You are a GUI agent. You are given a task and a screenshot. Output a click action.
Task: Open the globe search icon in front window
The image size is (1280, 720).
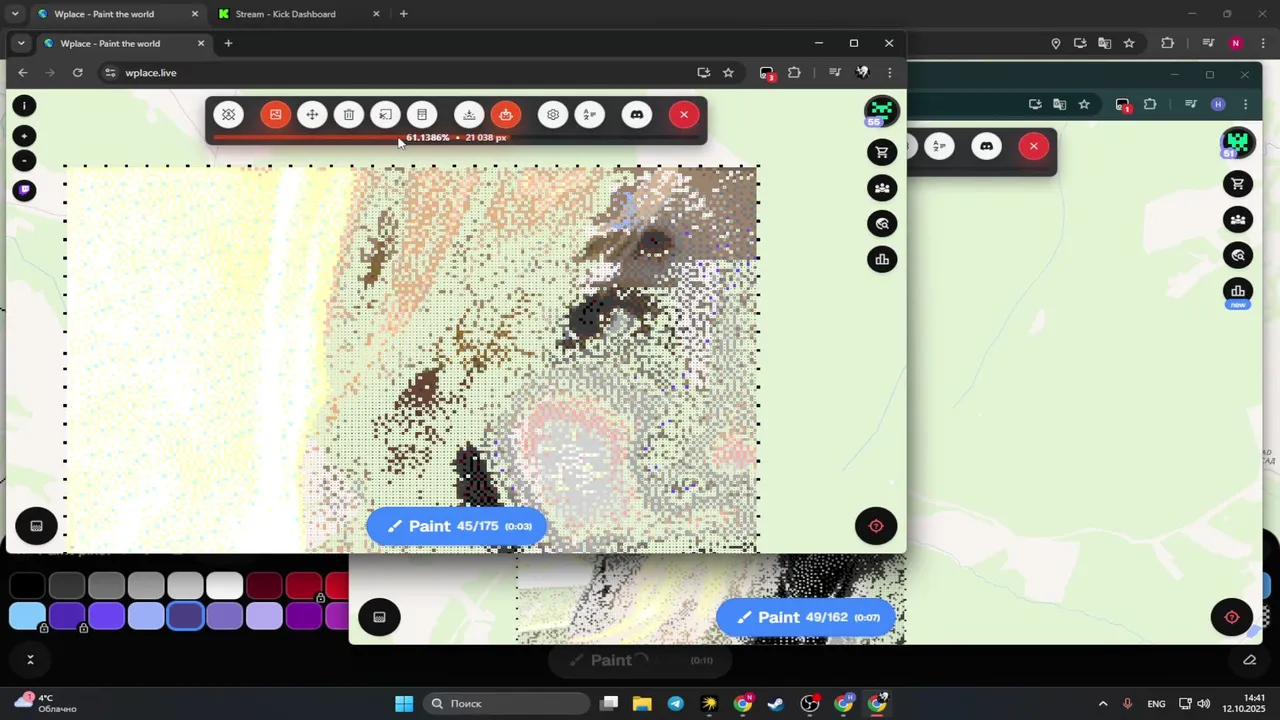[881, 224]
